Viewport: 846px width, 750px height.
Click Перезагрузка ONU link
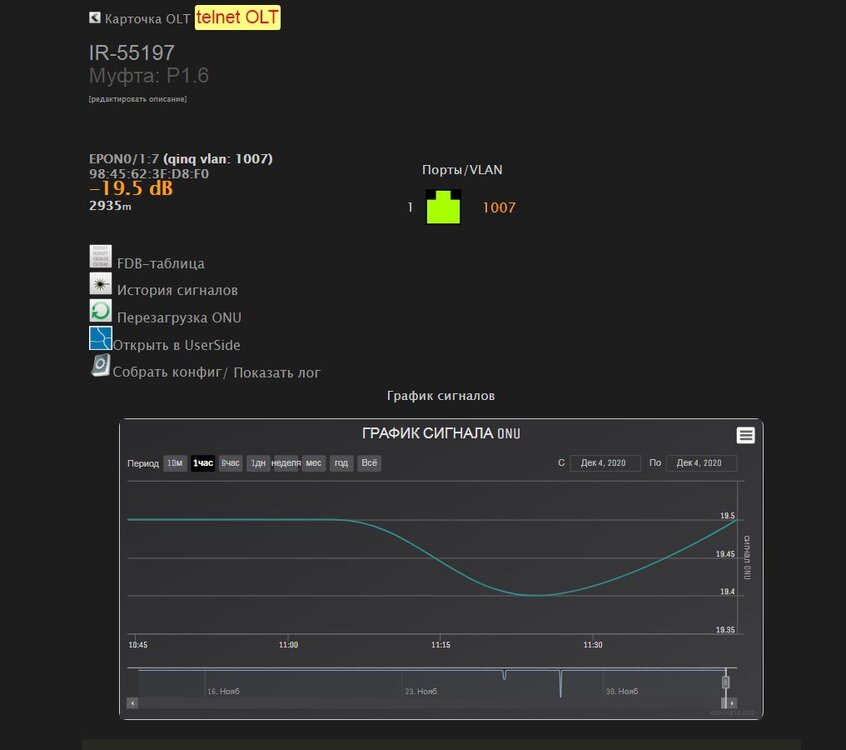(179, 318)
